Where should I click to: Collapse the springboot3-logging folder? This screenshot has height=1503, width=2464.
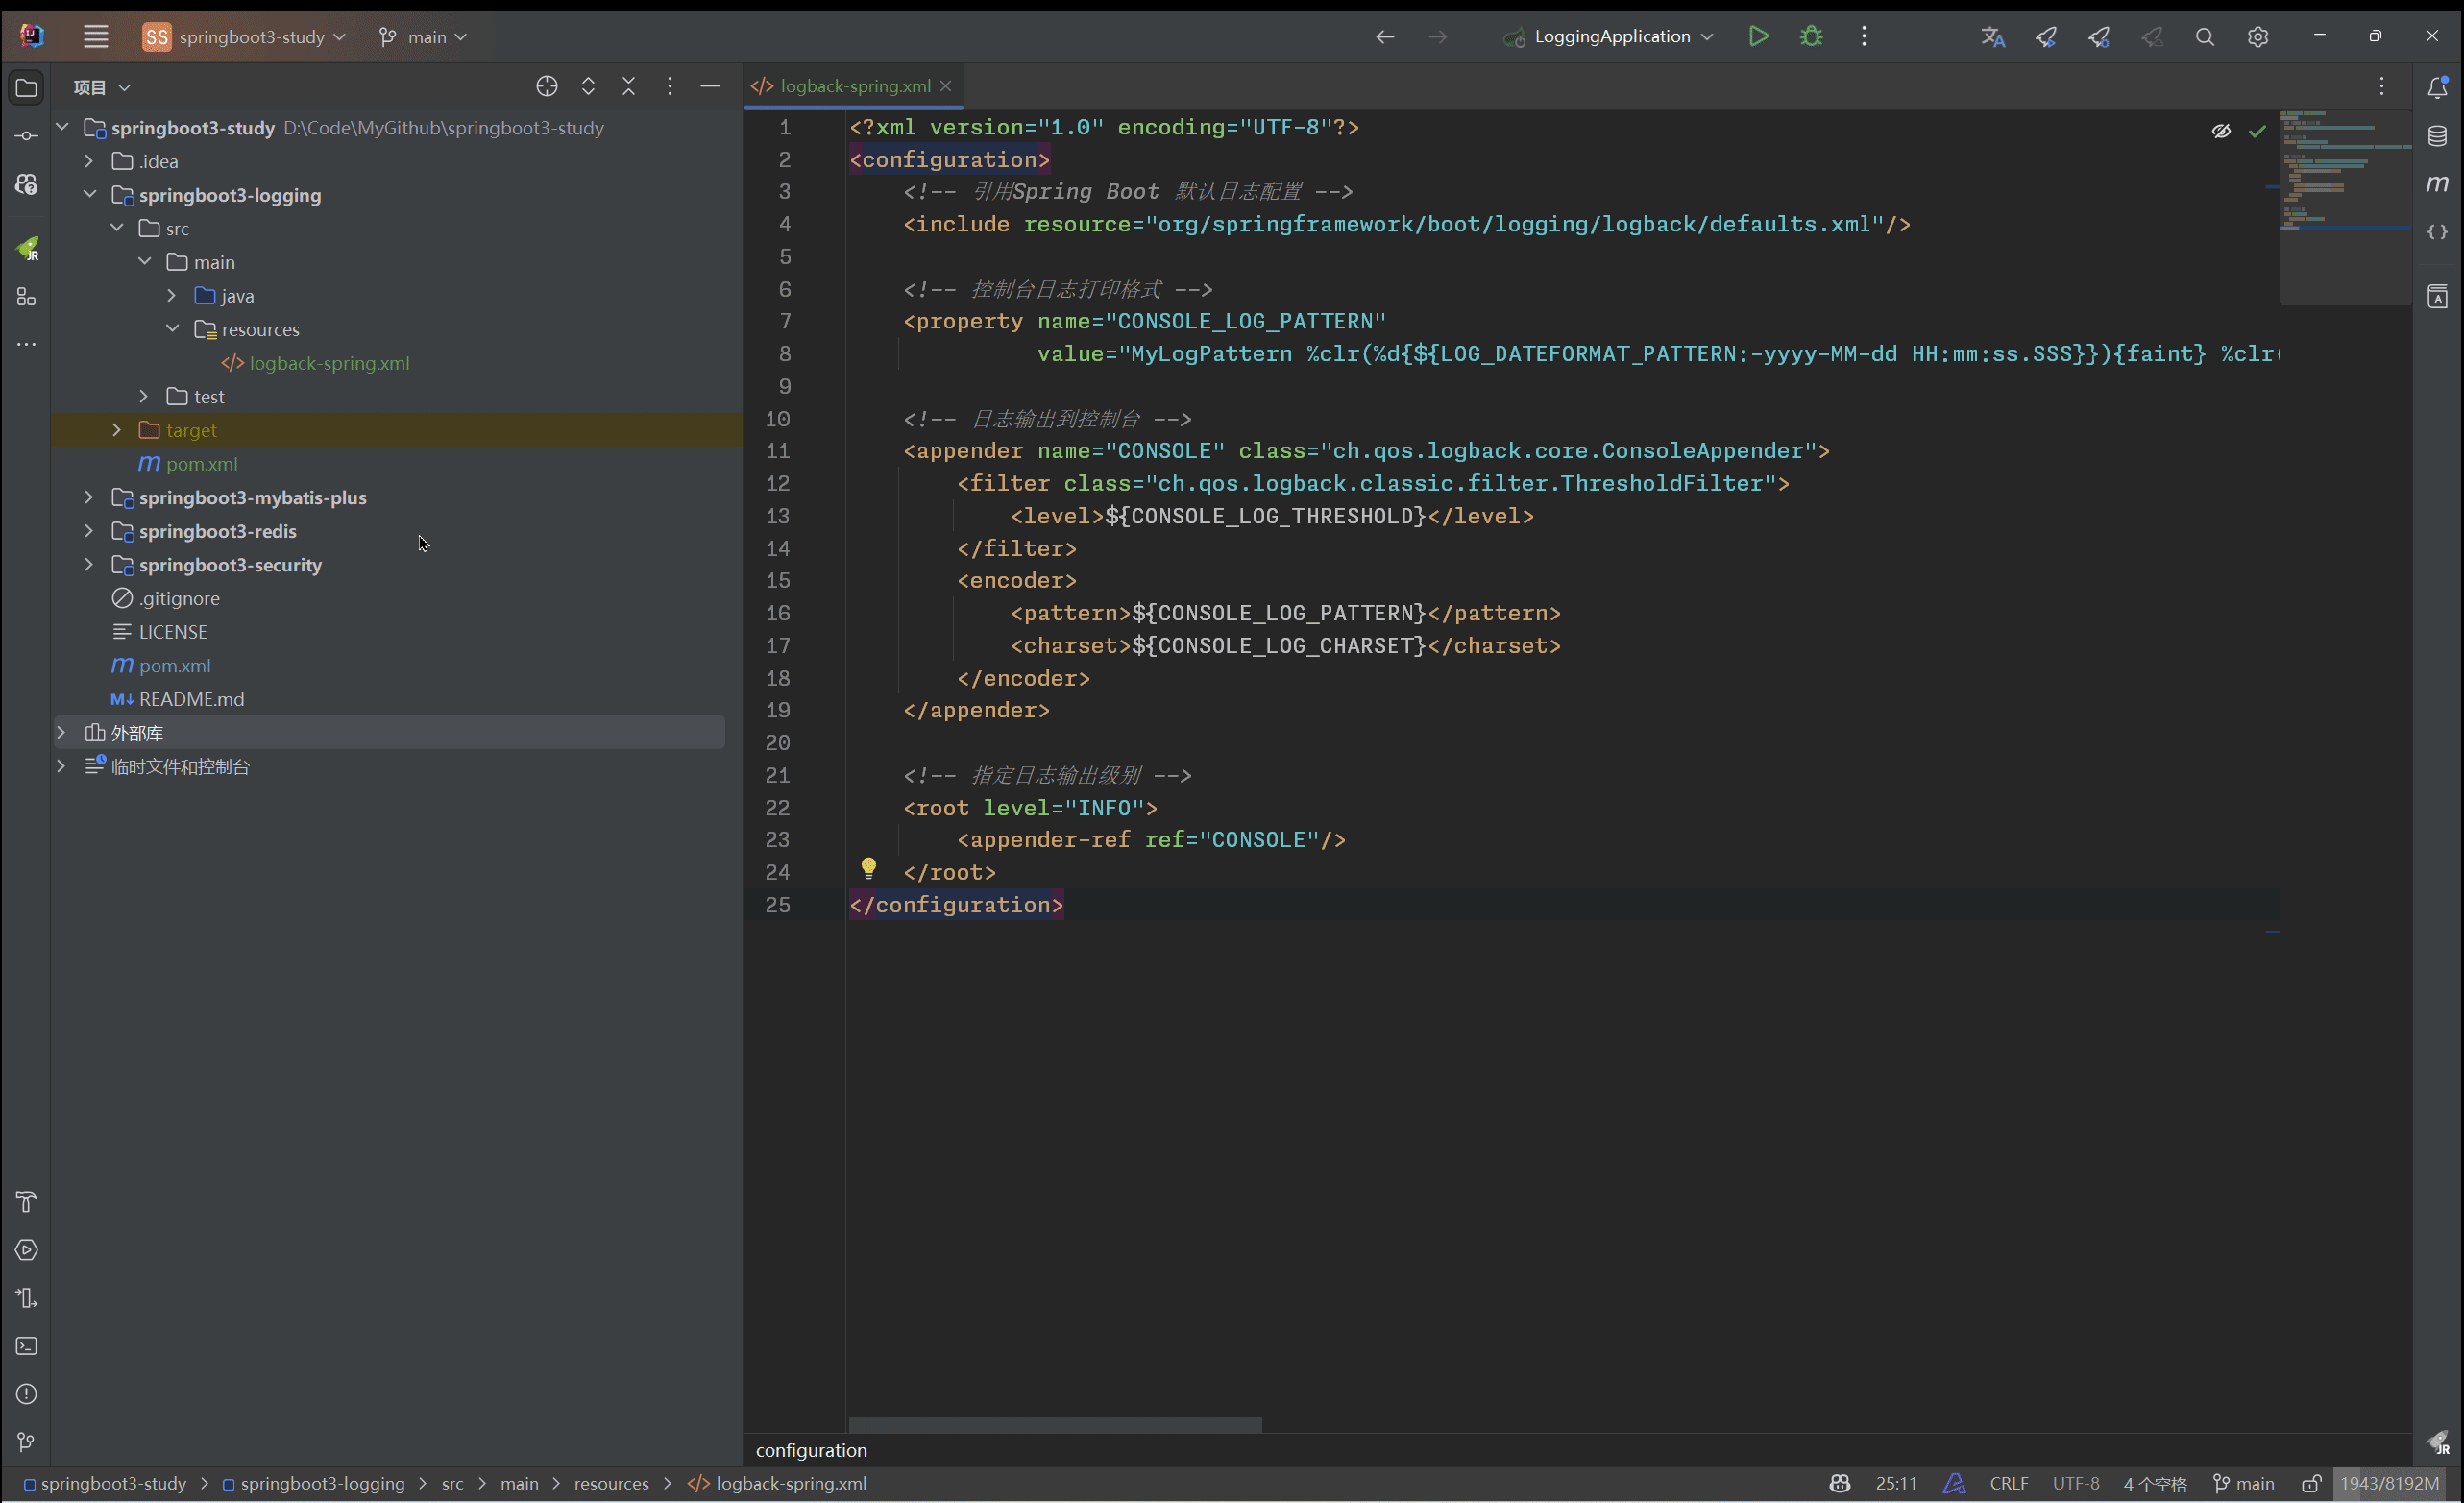(x=89, y=194)
